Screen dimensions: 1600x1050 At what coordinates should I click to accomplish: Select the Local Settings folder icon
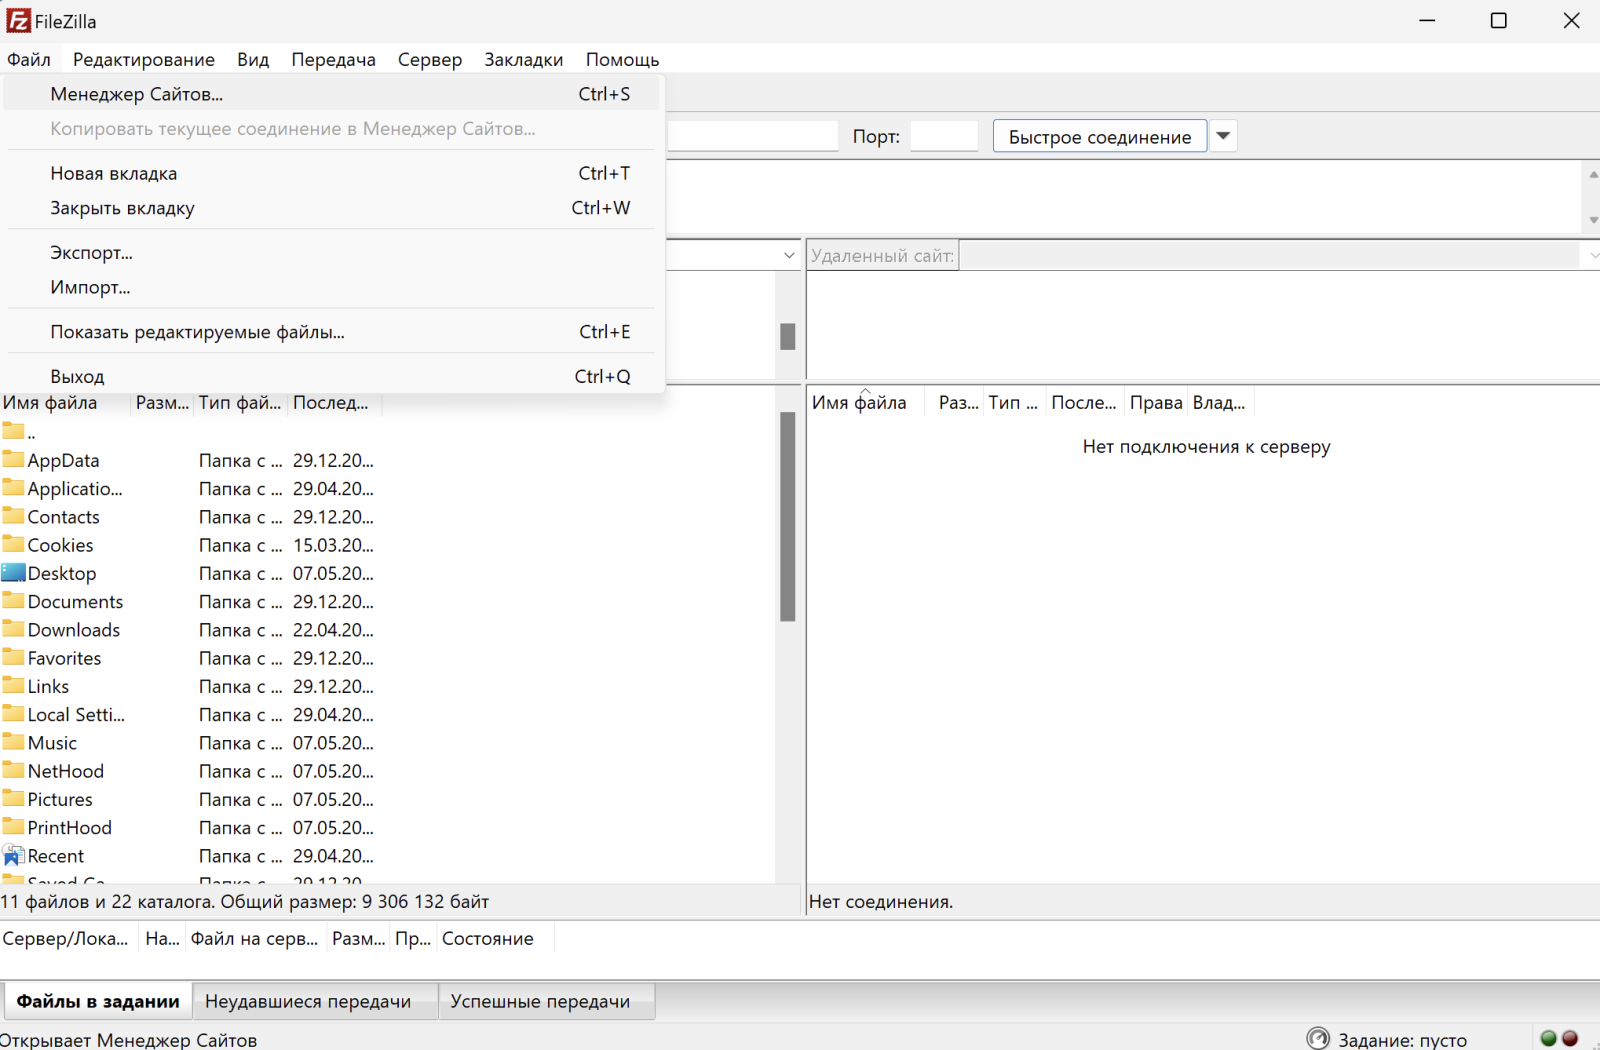[x=13, y=714]
